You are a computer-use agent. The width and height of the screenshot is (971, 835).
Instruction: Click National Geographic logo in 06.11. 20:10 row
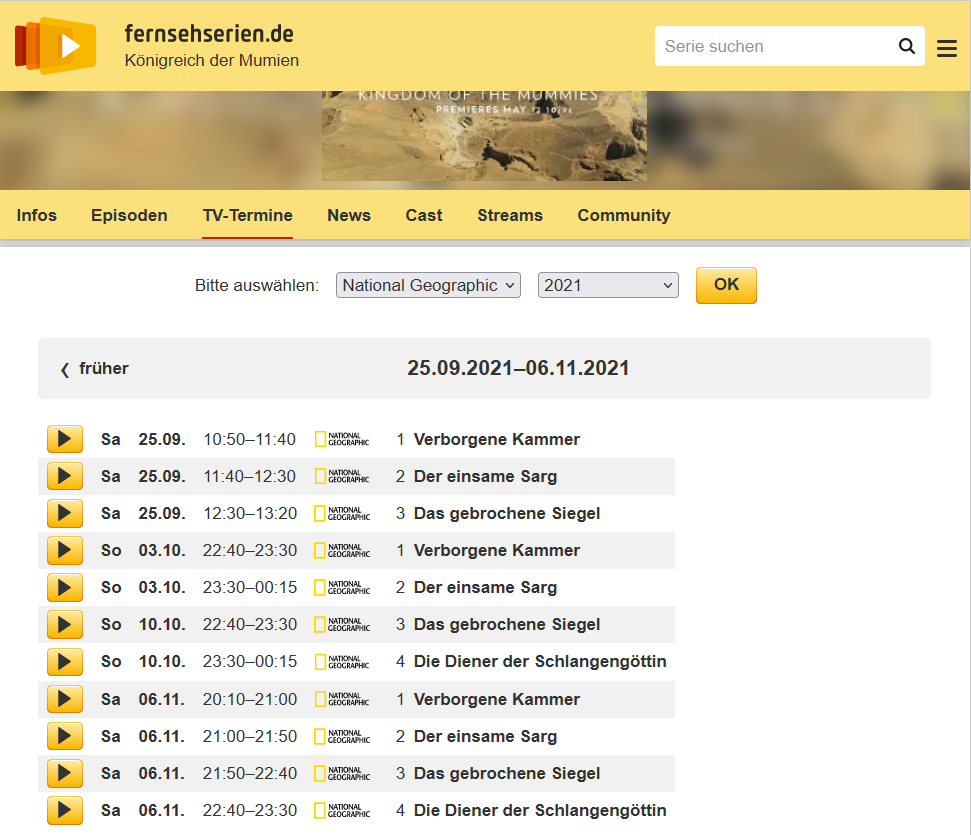(x=342, y=699)
